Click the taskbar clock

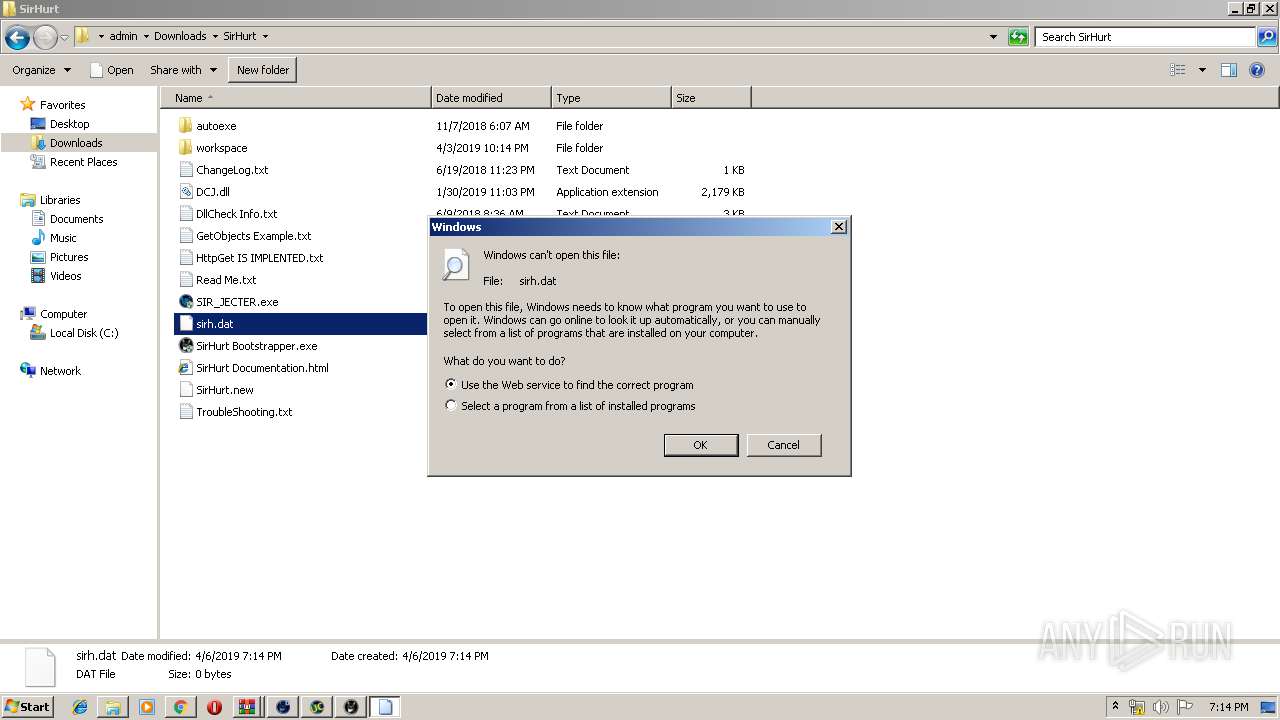tap(1228, 707)
